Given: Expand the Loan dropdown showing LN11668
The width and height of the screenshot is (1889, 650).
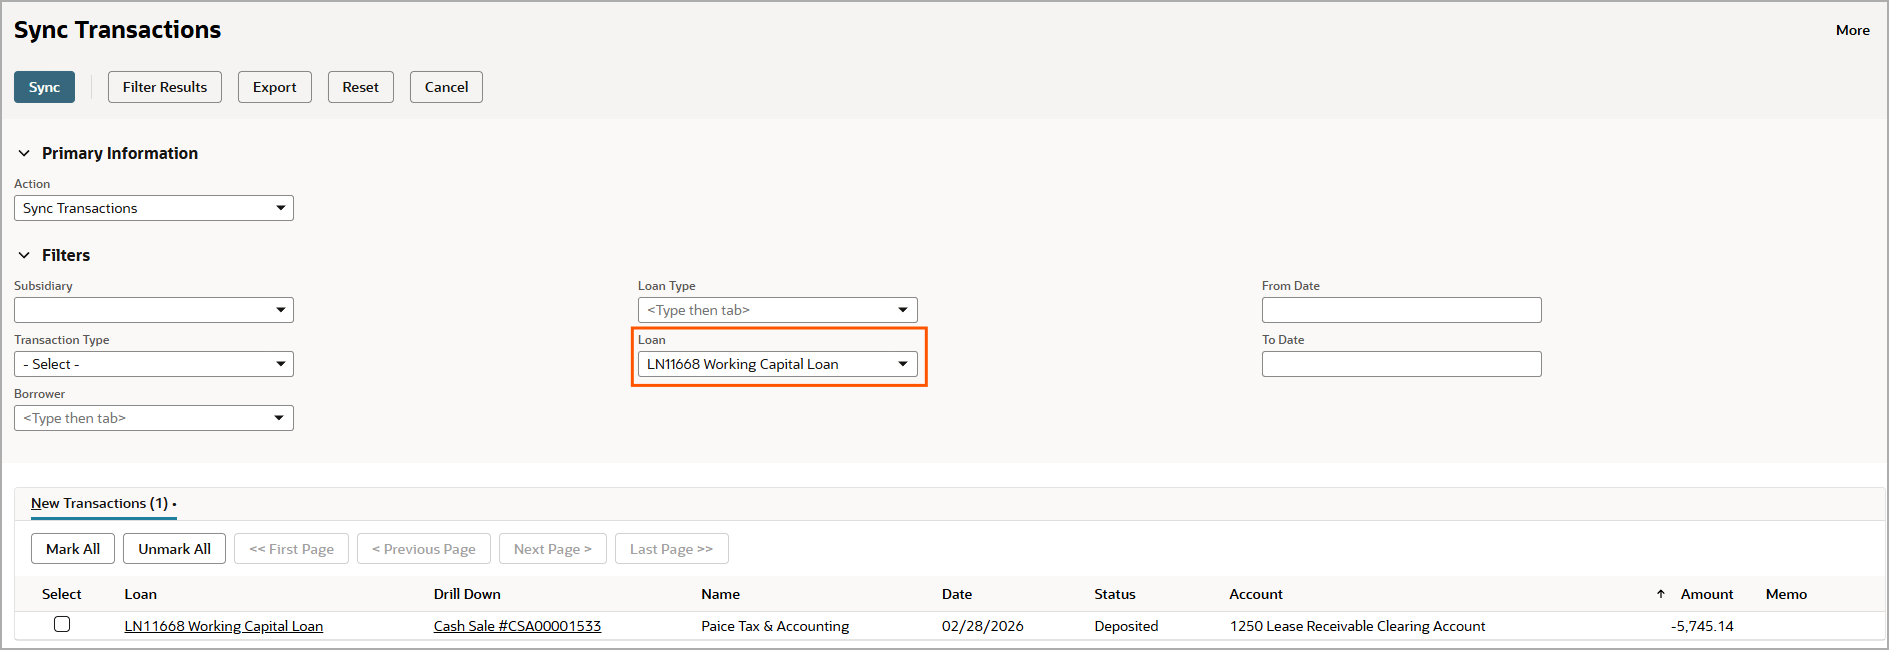Looking at the screenshot, I should point(902,364).
